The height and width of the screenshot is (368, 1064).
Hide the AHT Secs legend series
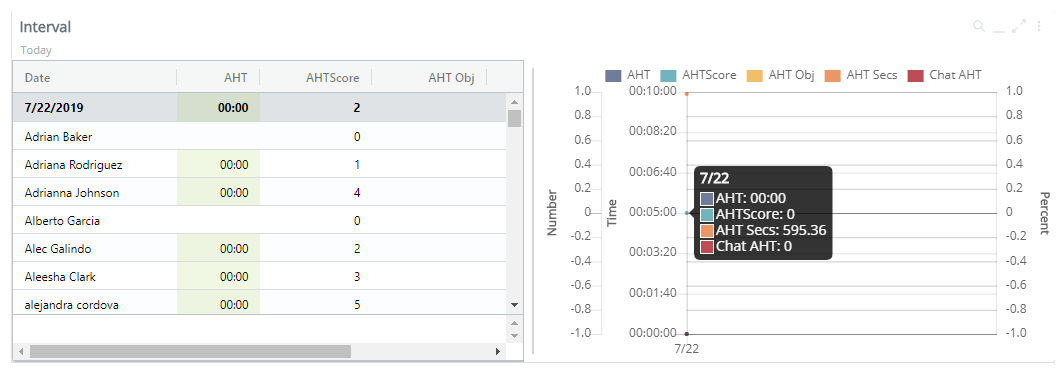[860, 75]
